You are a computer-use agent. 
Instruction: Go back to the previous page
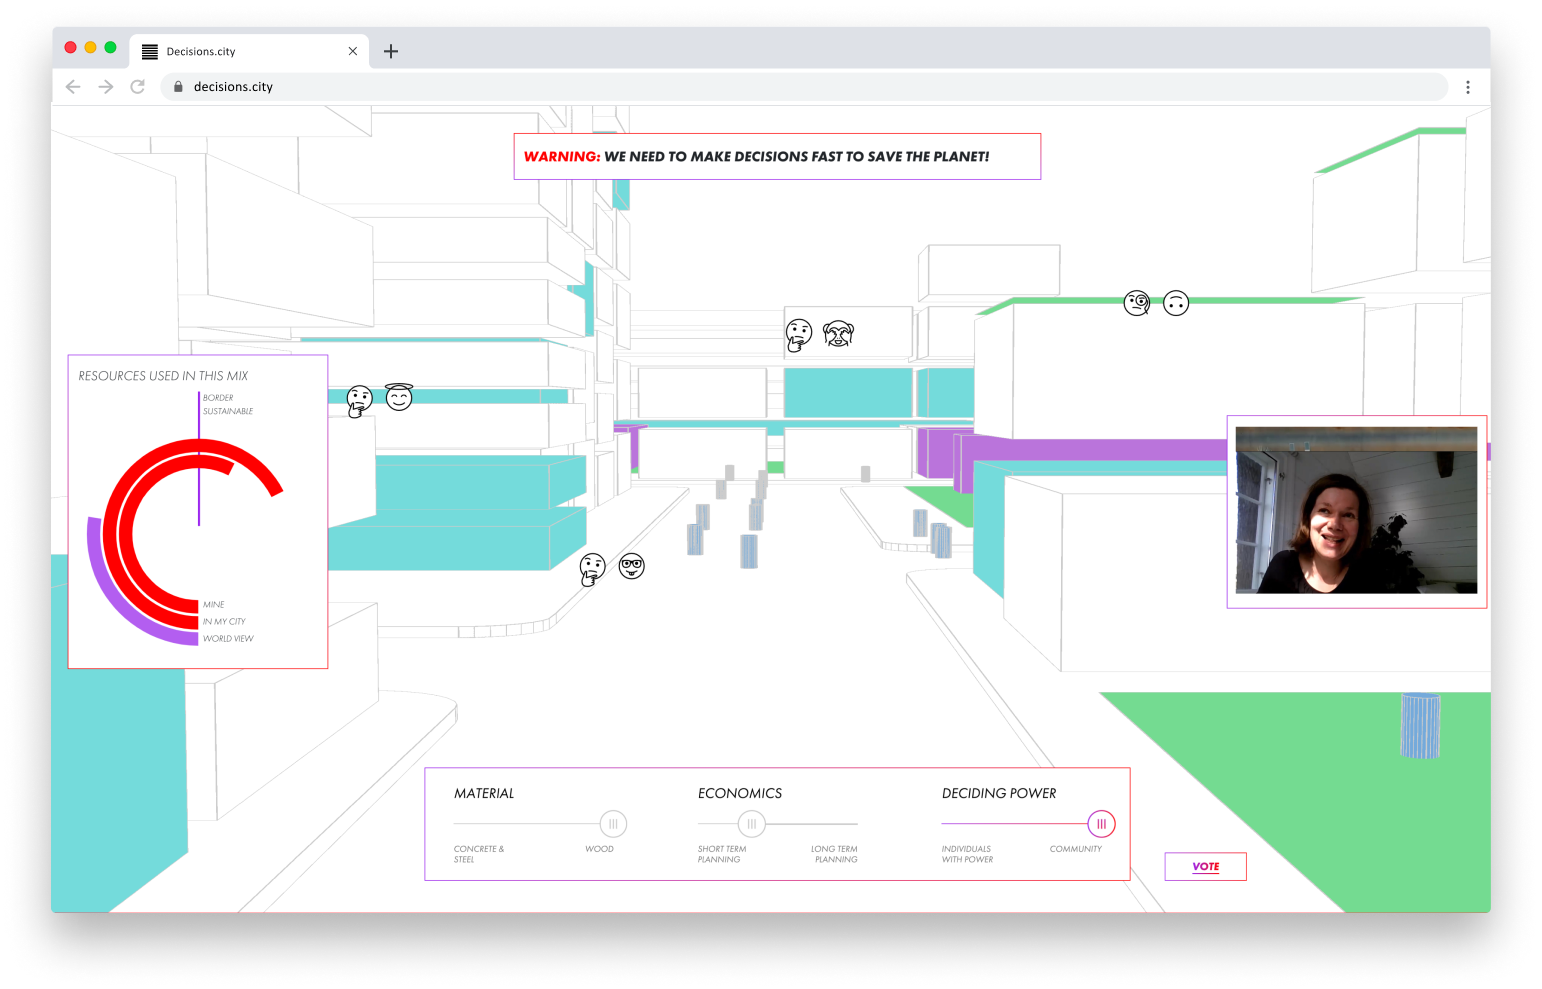tap(73, 87)
